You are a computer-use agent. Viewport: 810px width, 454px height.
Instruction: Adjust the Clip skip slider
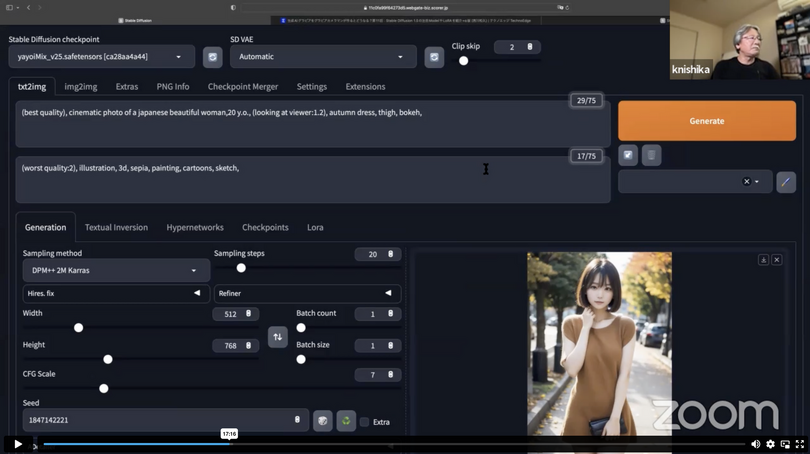[x=496, y=61]
